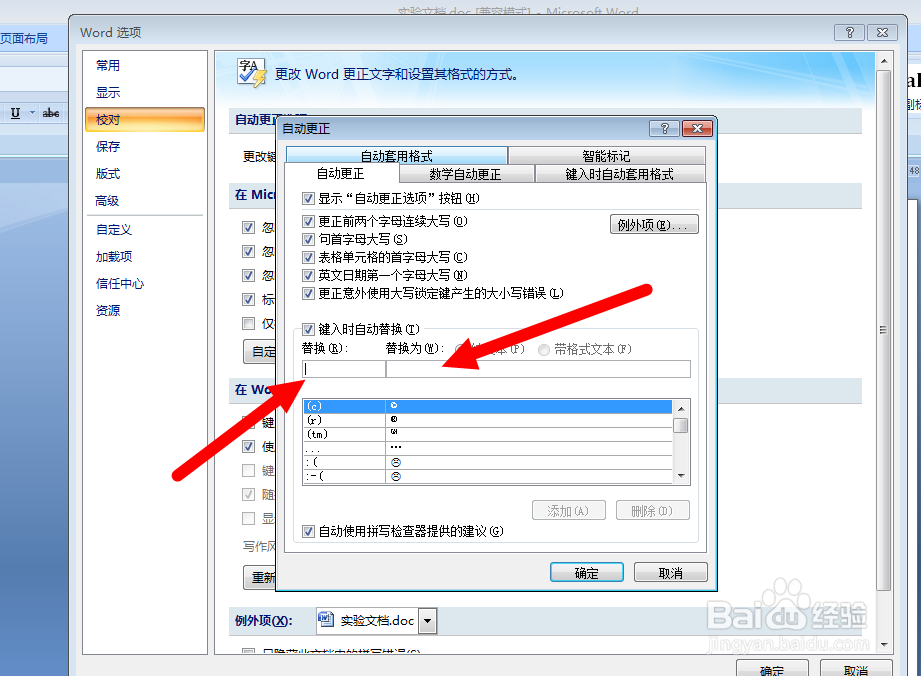Open 高级 category in Word 选项

[x=107, y=200]
